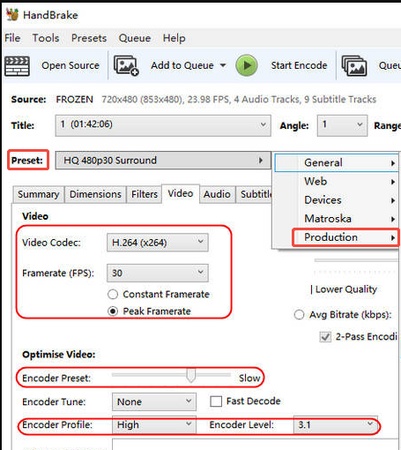Open the Framerate (FPS) dropdown
The image size is (401, 450).
tap(158, 273)
